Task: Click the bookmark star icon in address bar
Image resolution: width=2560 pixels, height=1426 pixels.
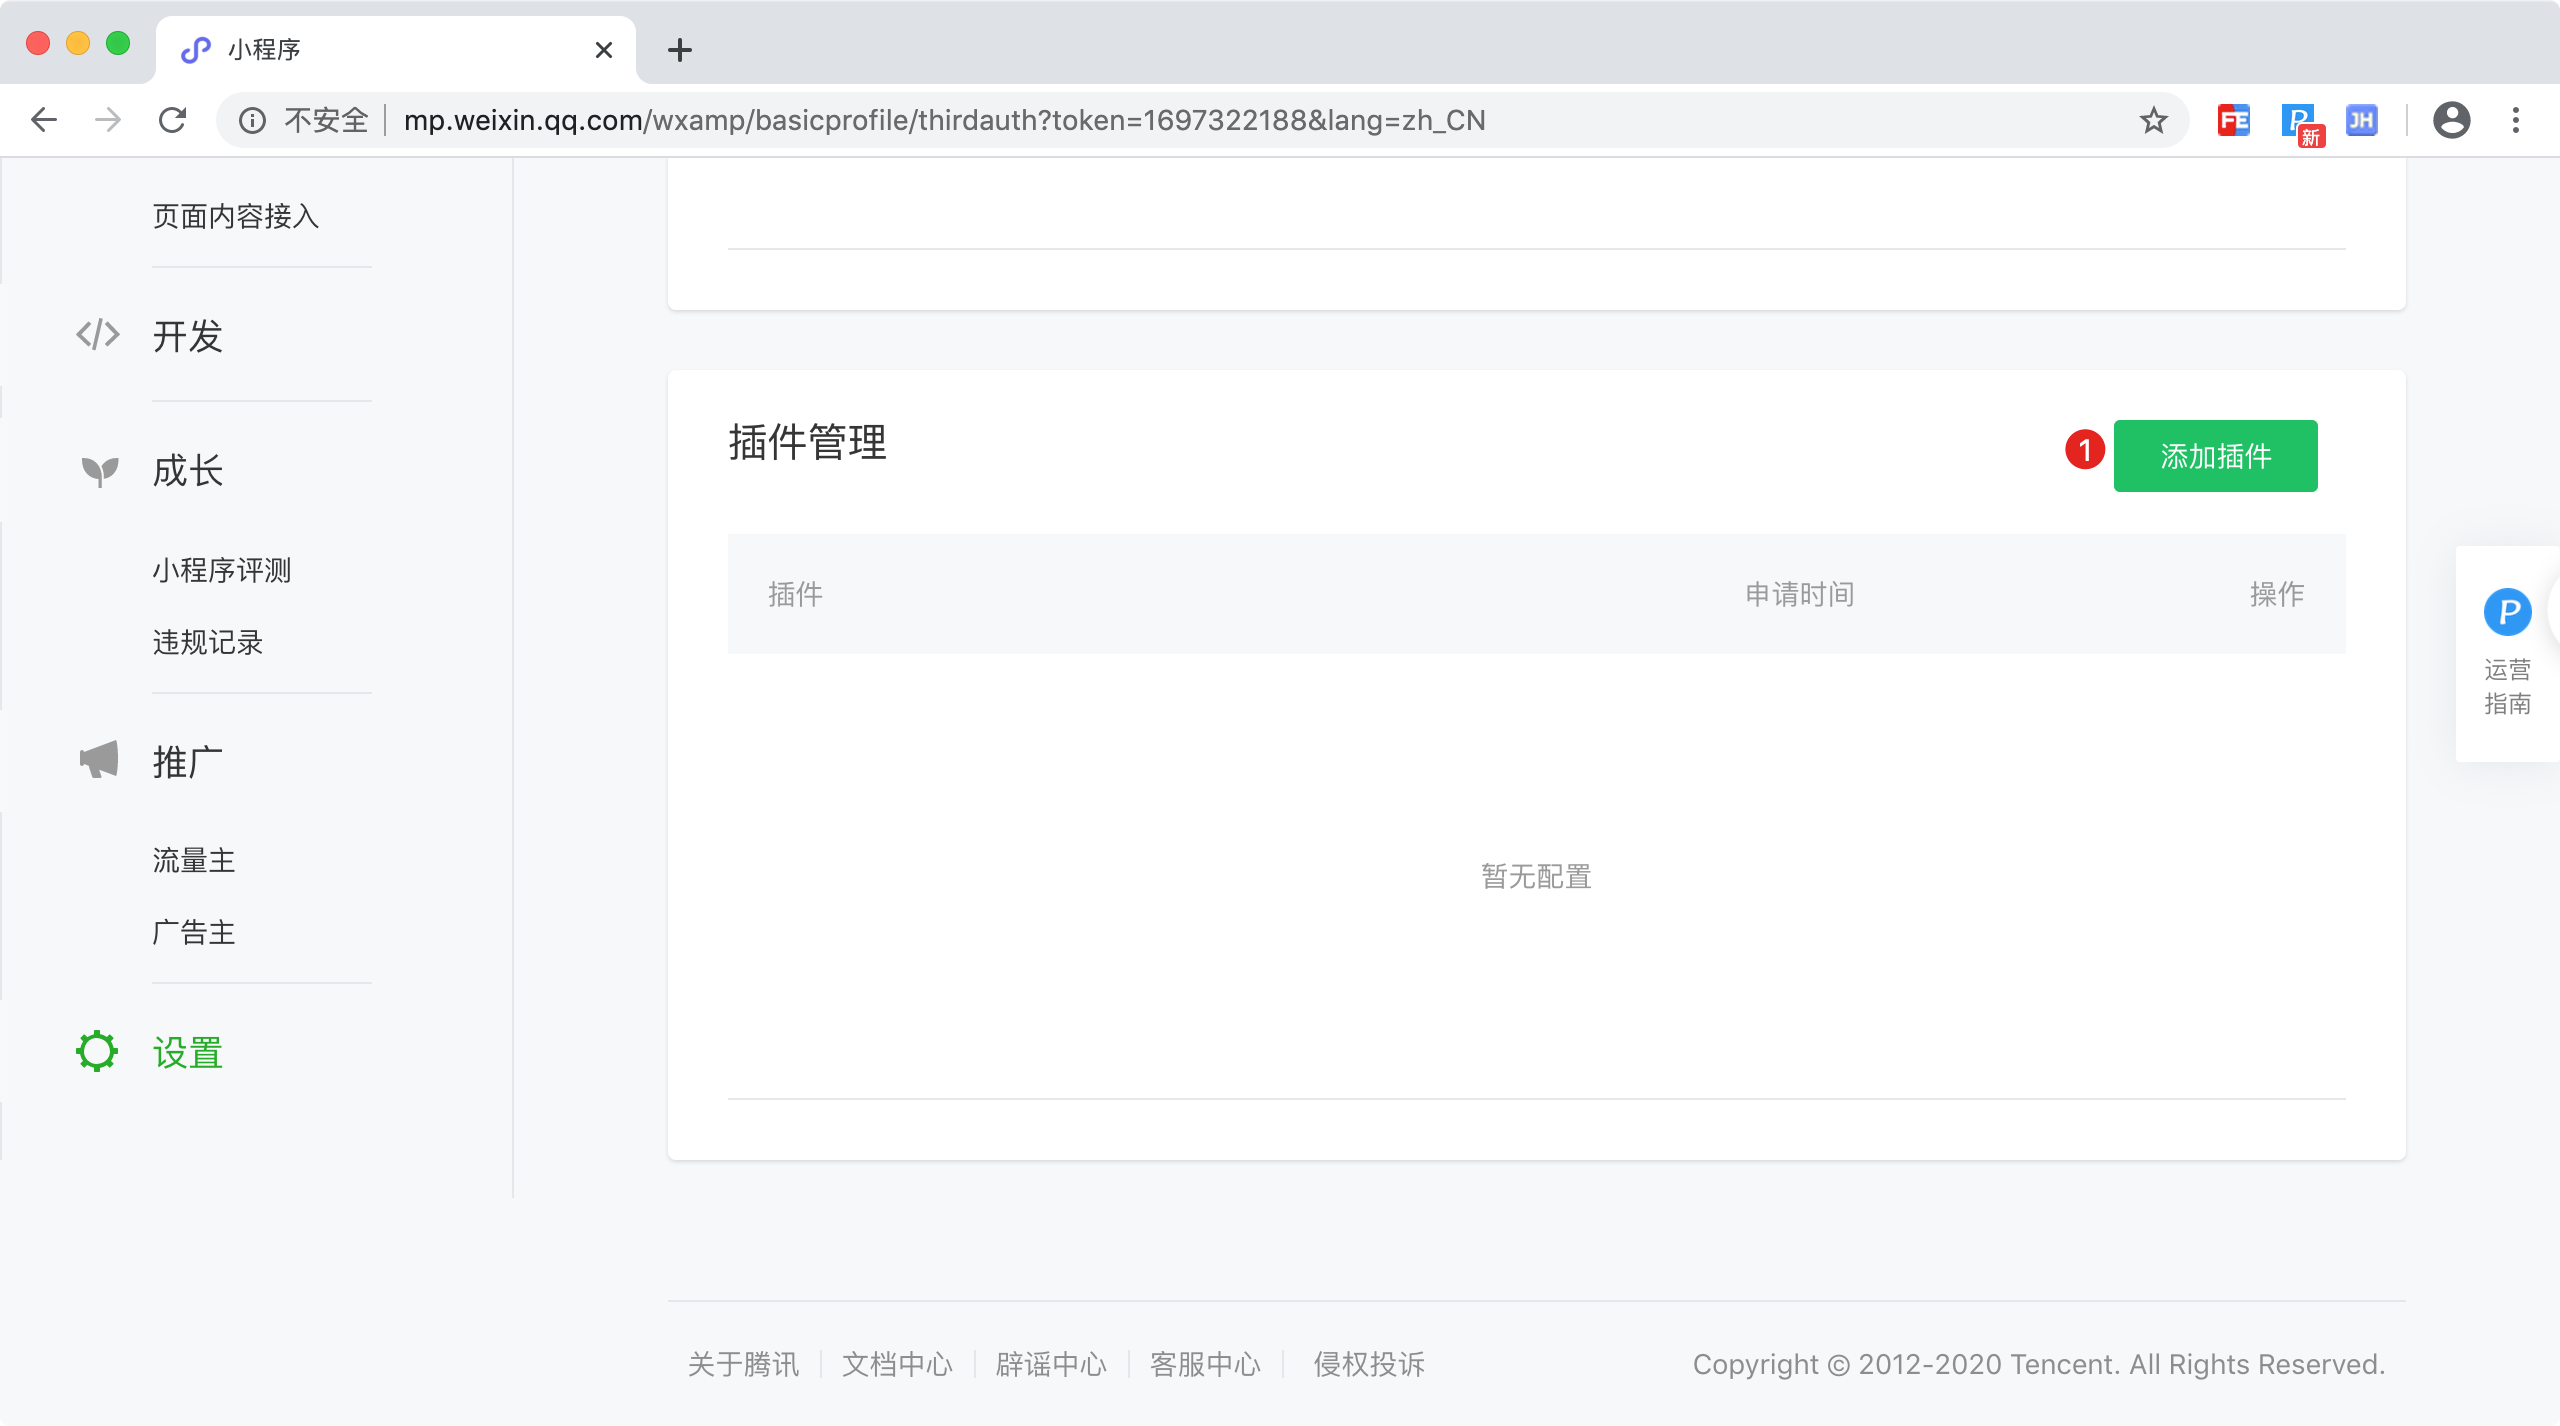Action: click(2153, 121)
